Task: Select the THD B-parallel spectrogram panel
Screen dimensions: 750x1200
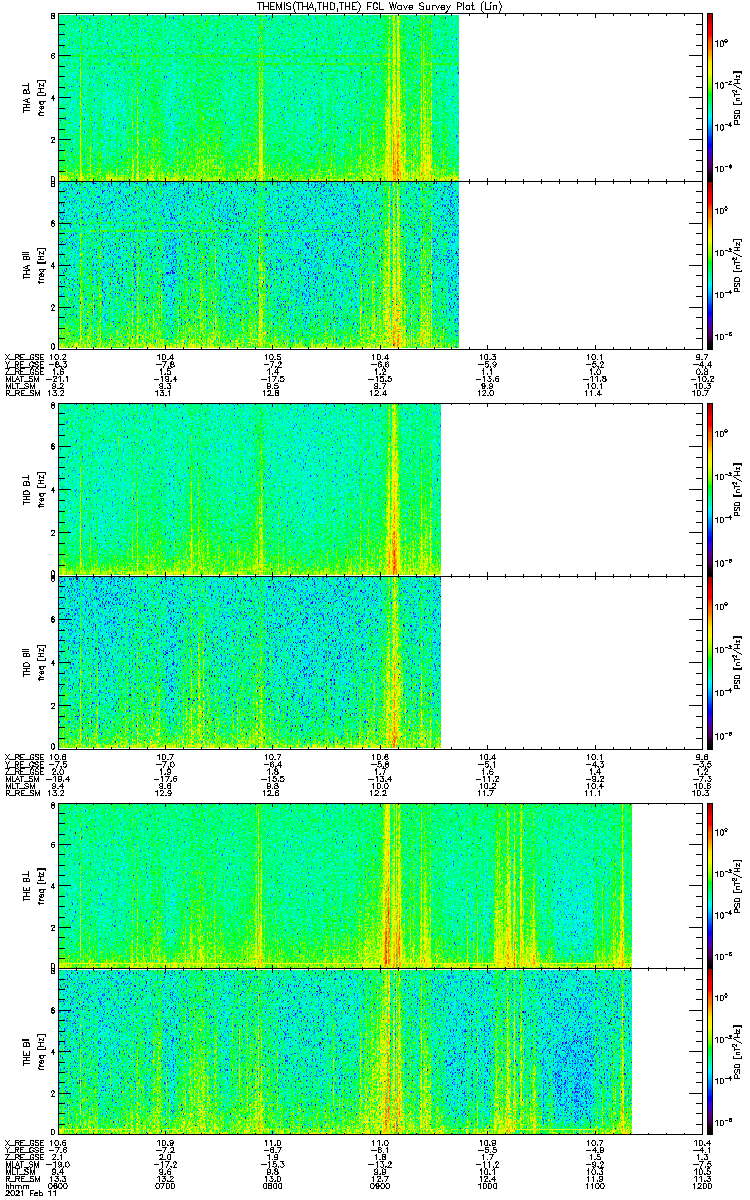Action: click(380, 662)
